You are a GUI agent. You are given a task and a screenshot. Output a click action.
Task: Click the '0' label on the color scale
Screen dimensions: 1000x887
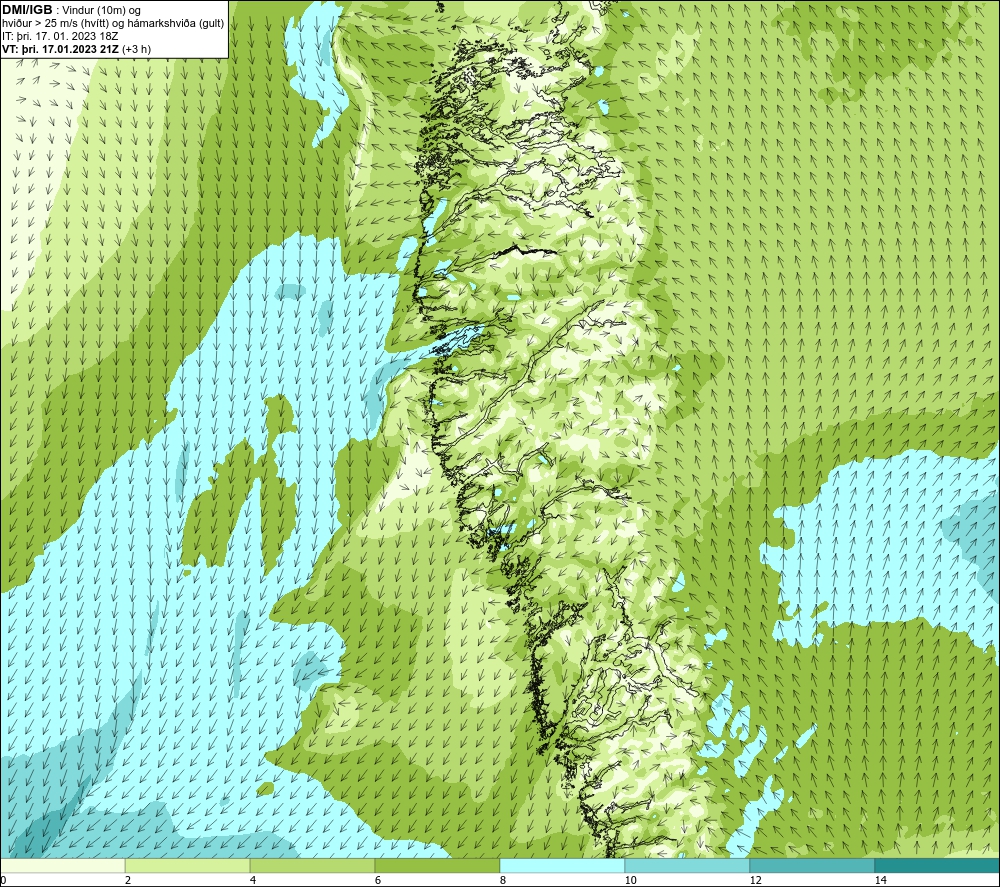[x=3, y=880]
